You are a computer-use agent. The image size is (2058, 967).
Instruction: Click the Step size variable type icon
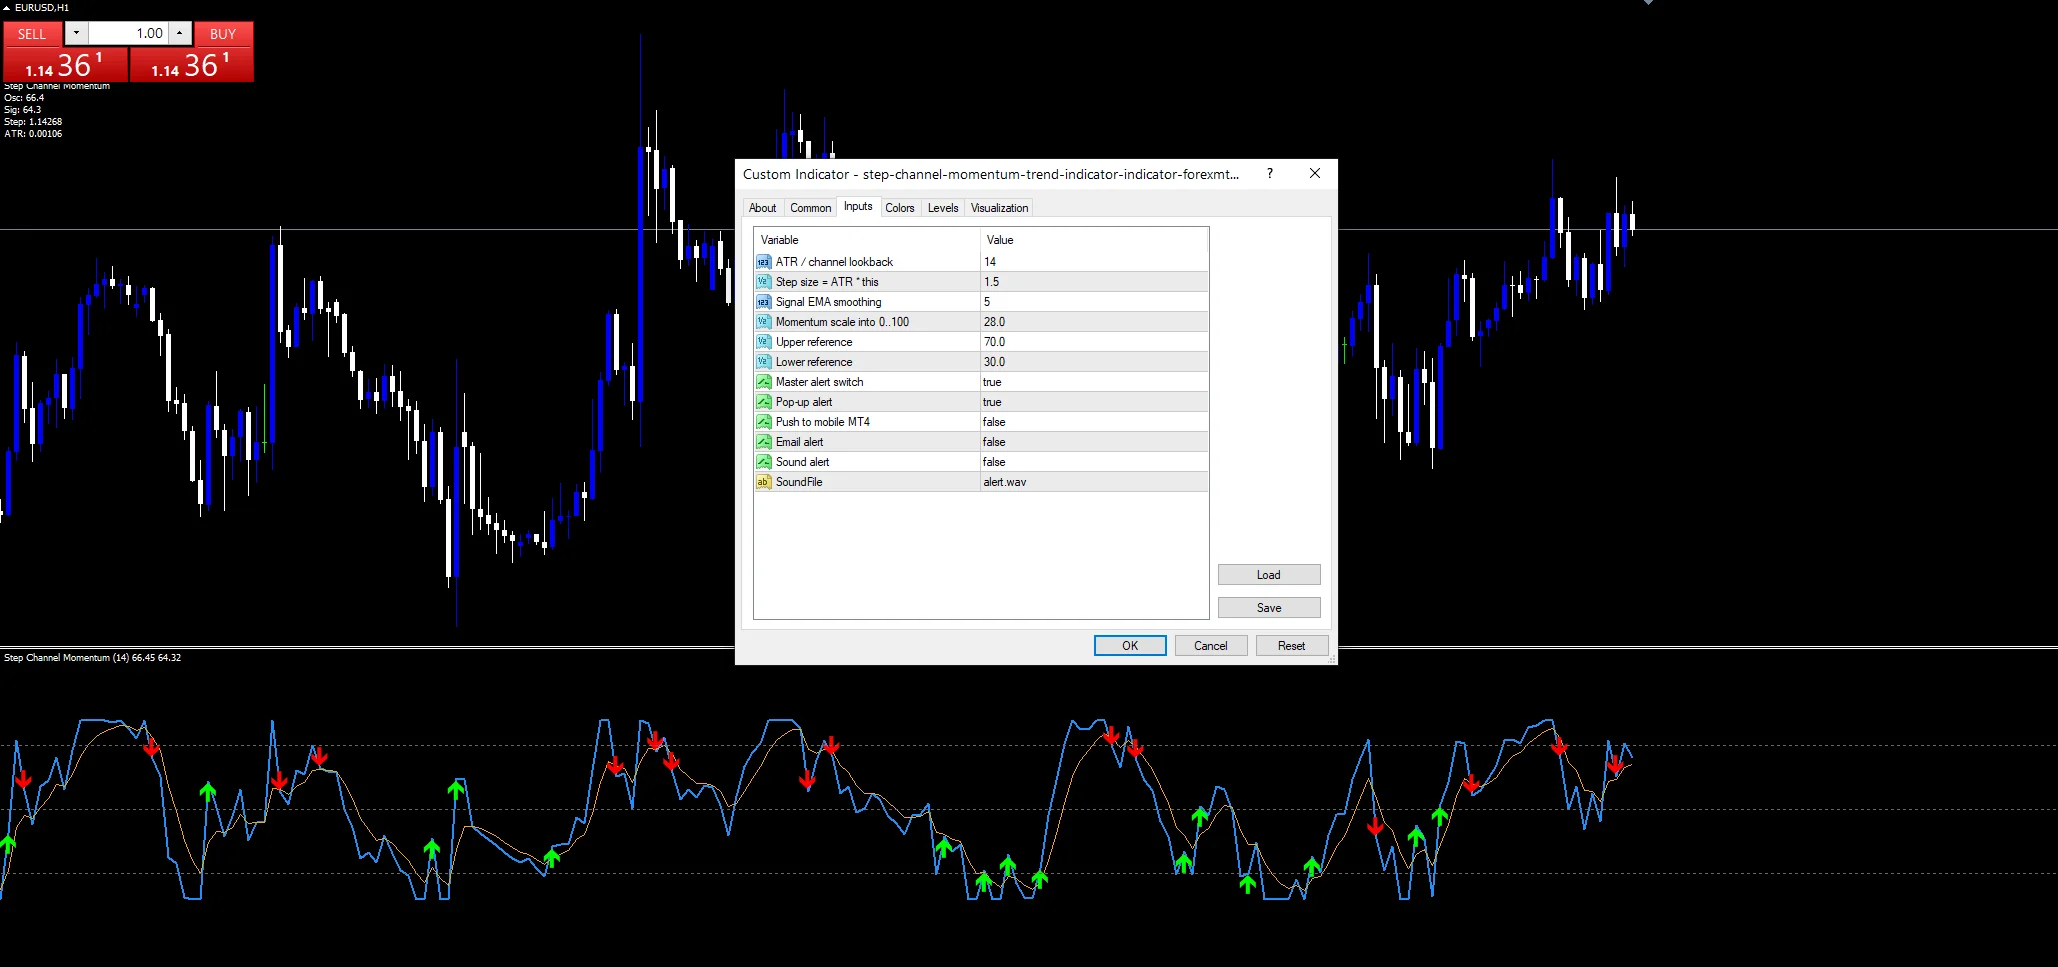tap(764, 282)
